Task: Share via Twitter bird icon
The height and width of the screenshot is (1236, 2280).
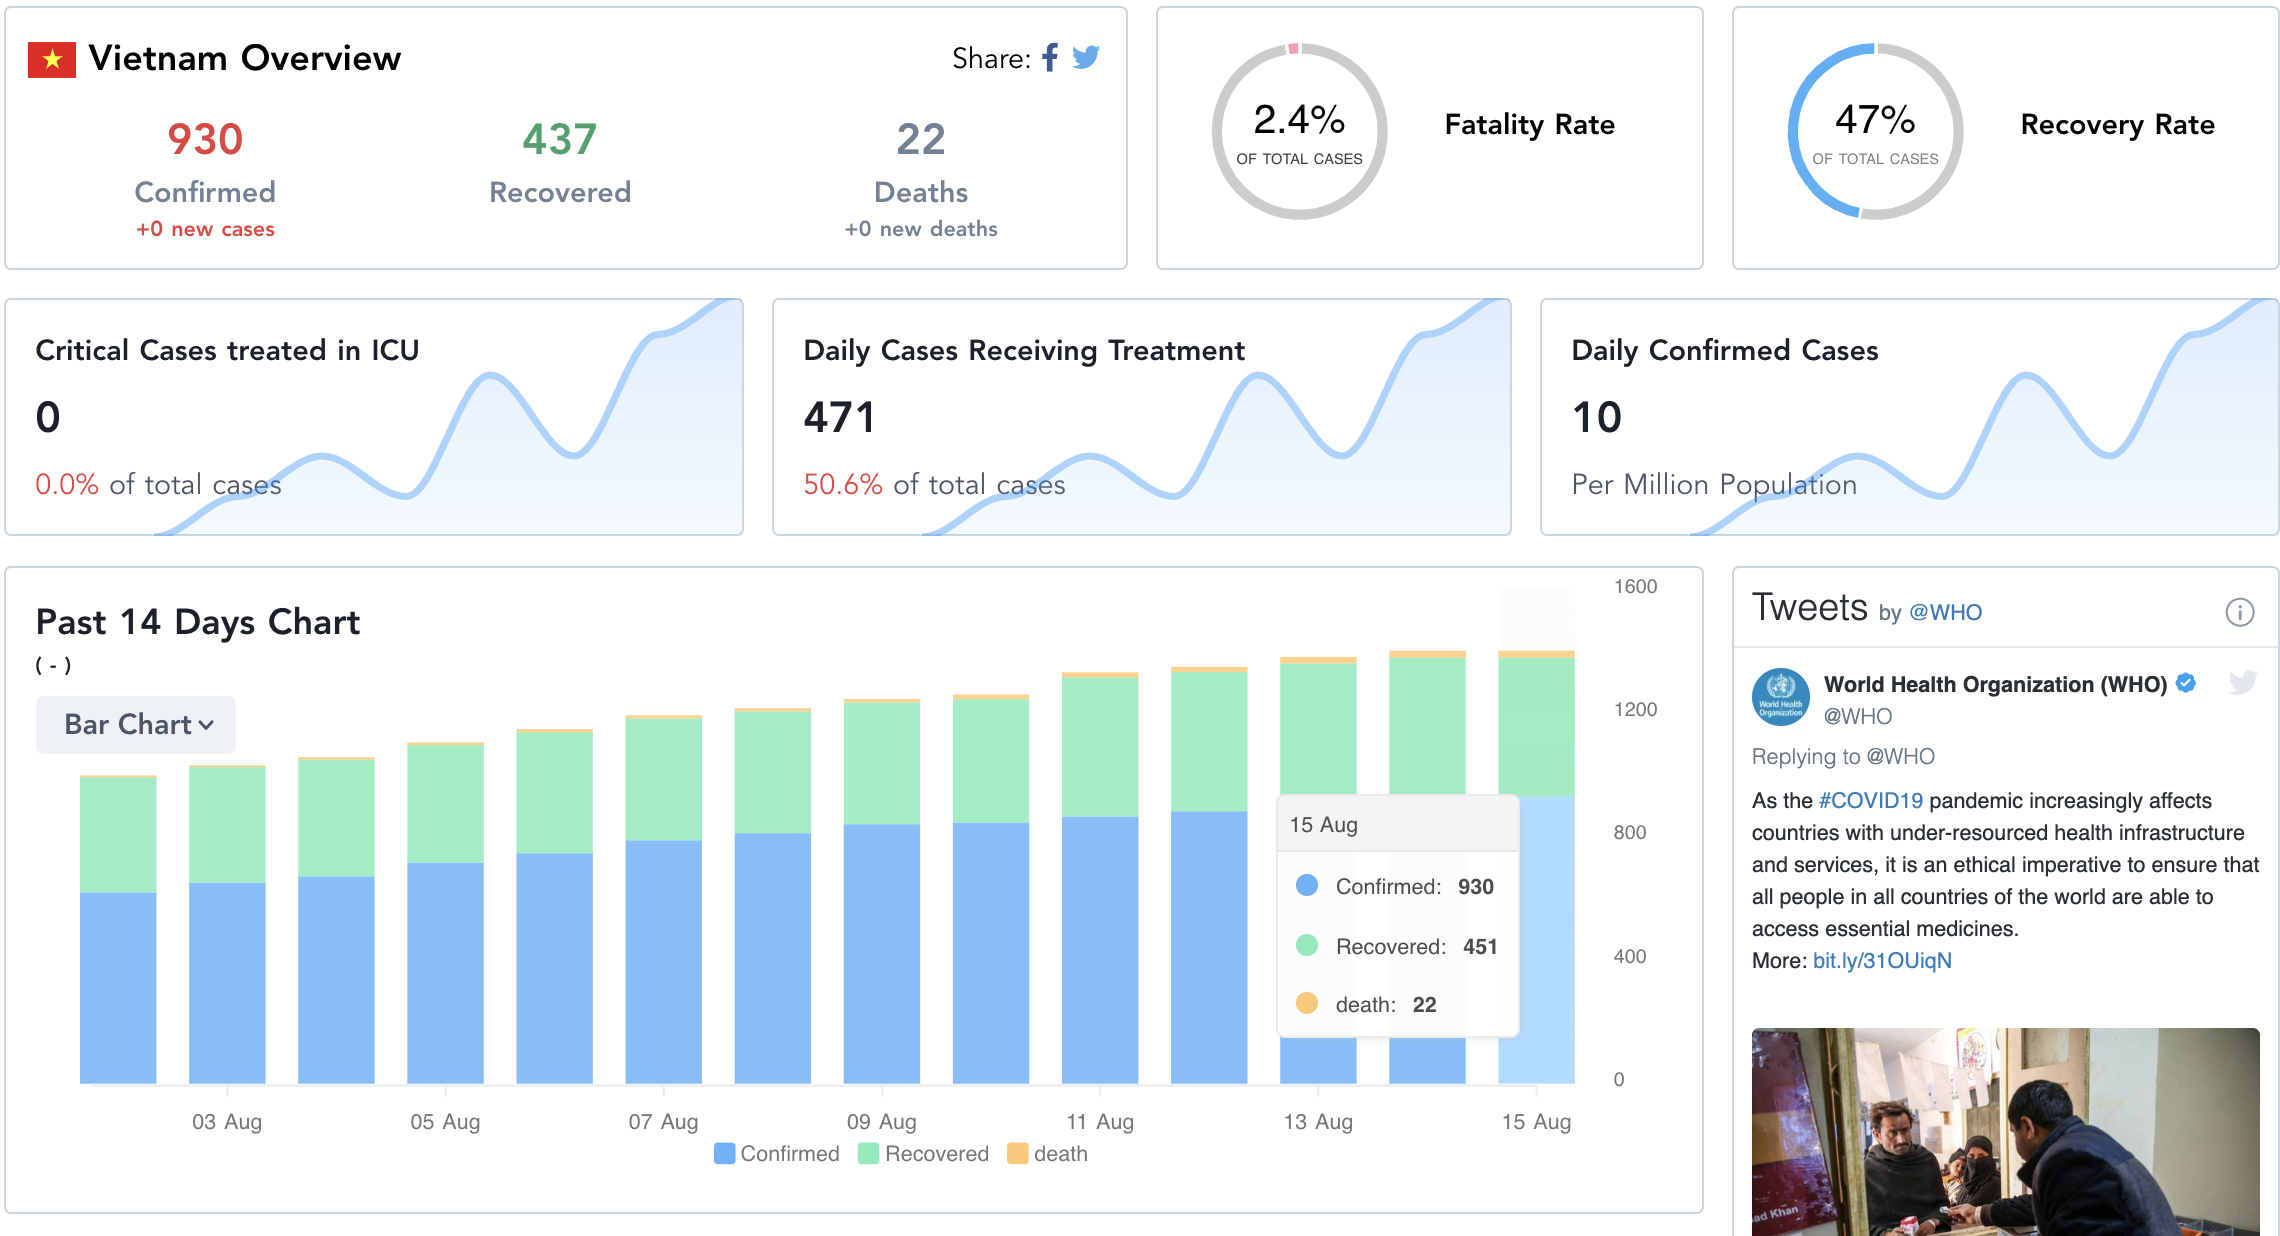Action: pyautogui.click(x=1086, y=58)
